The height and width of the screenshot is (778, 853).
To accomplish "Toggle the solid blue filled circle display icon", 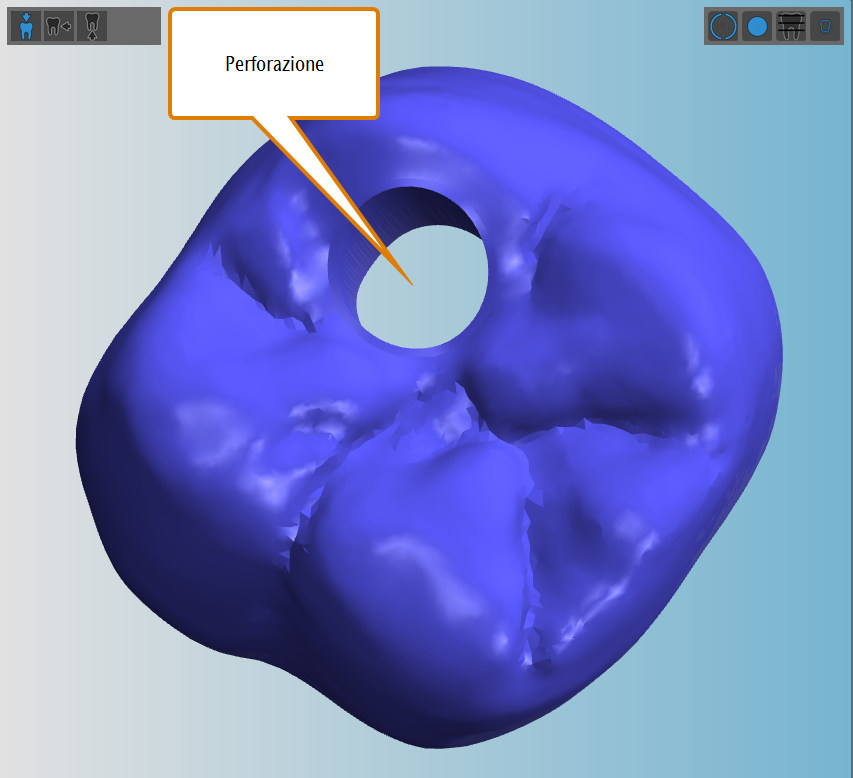I will [757, 26].
